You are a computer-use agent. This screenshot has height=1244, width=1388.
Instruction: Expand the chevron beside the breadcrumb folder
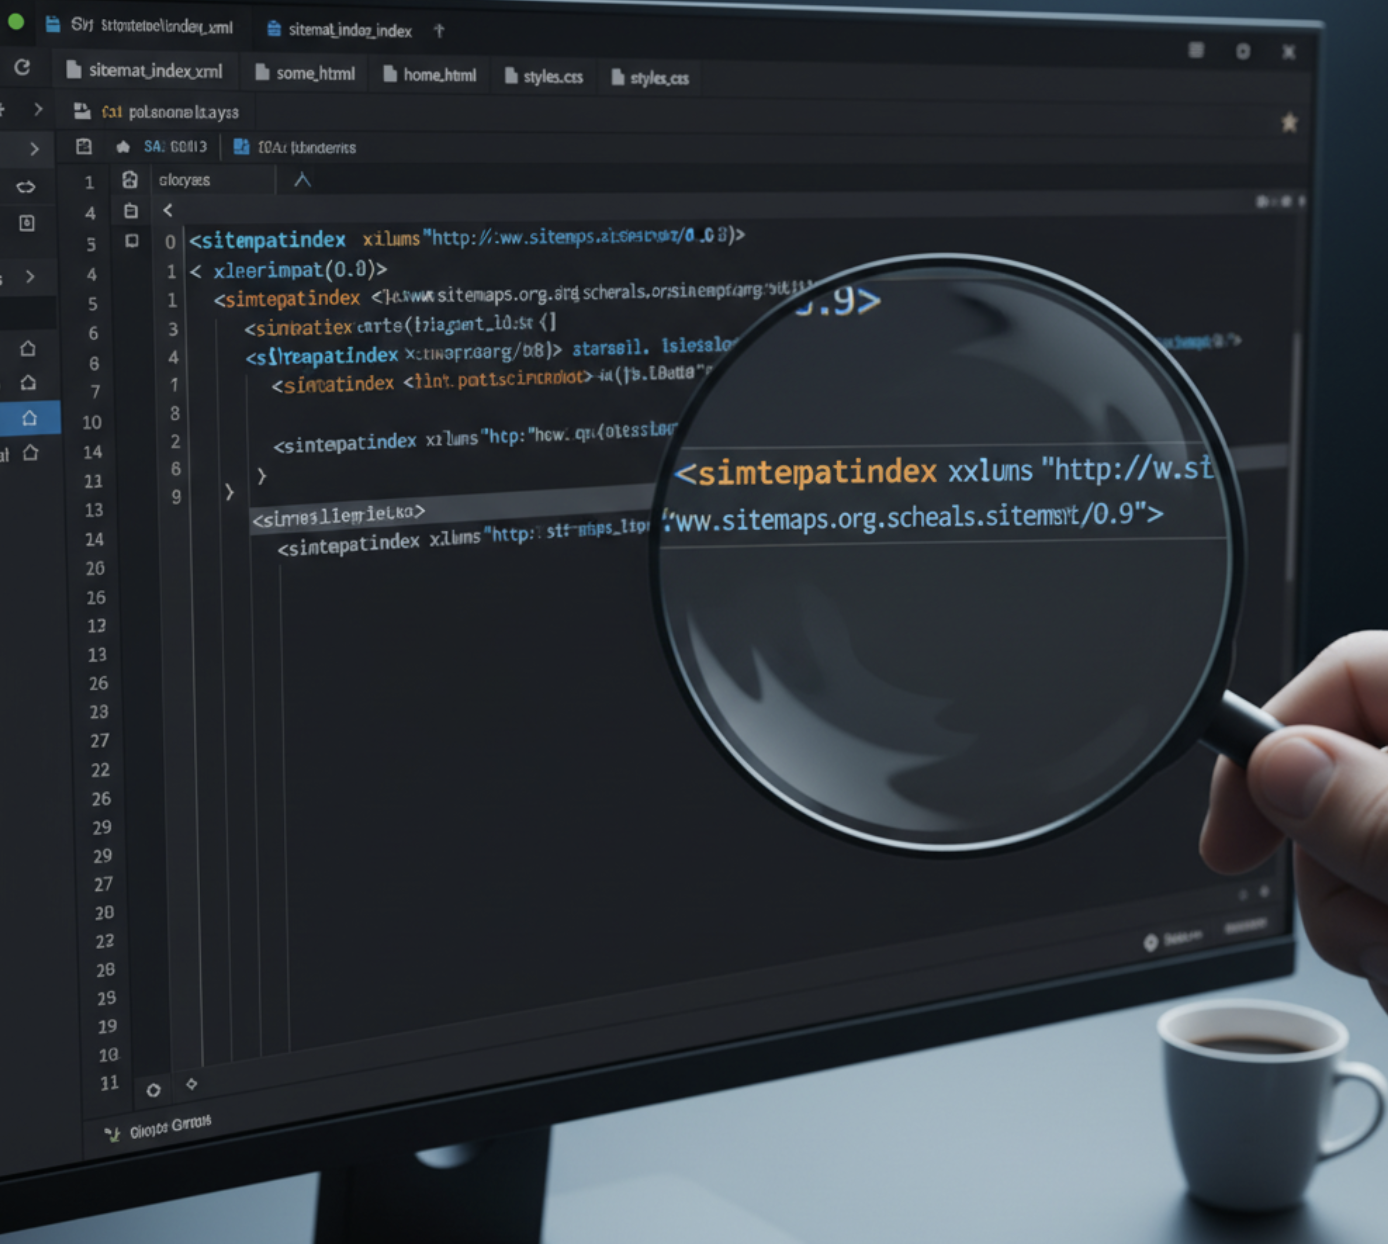(38, 109)
